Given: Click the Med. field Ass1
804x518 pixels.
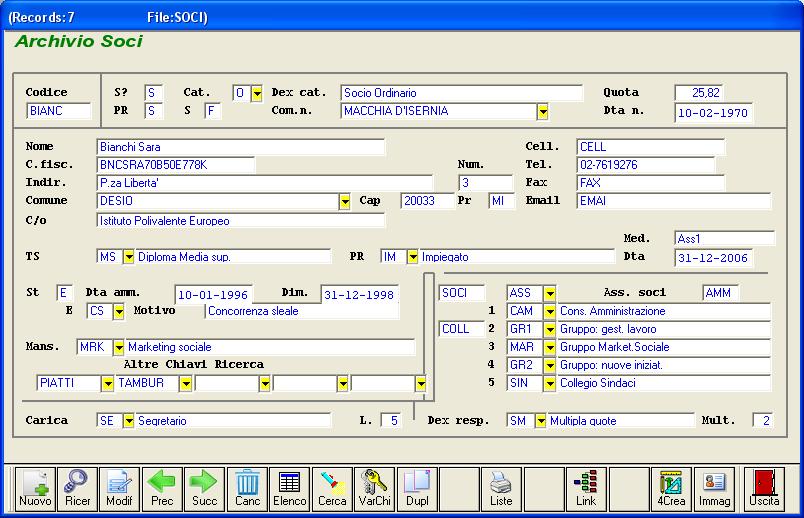Looking at the screenshot, I should (x=725, y=238).
